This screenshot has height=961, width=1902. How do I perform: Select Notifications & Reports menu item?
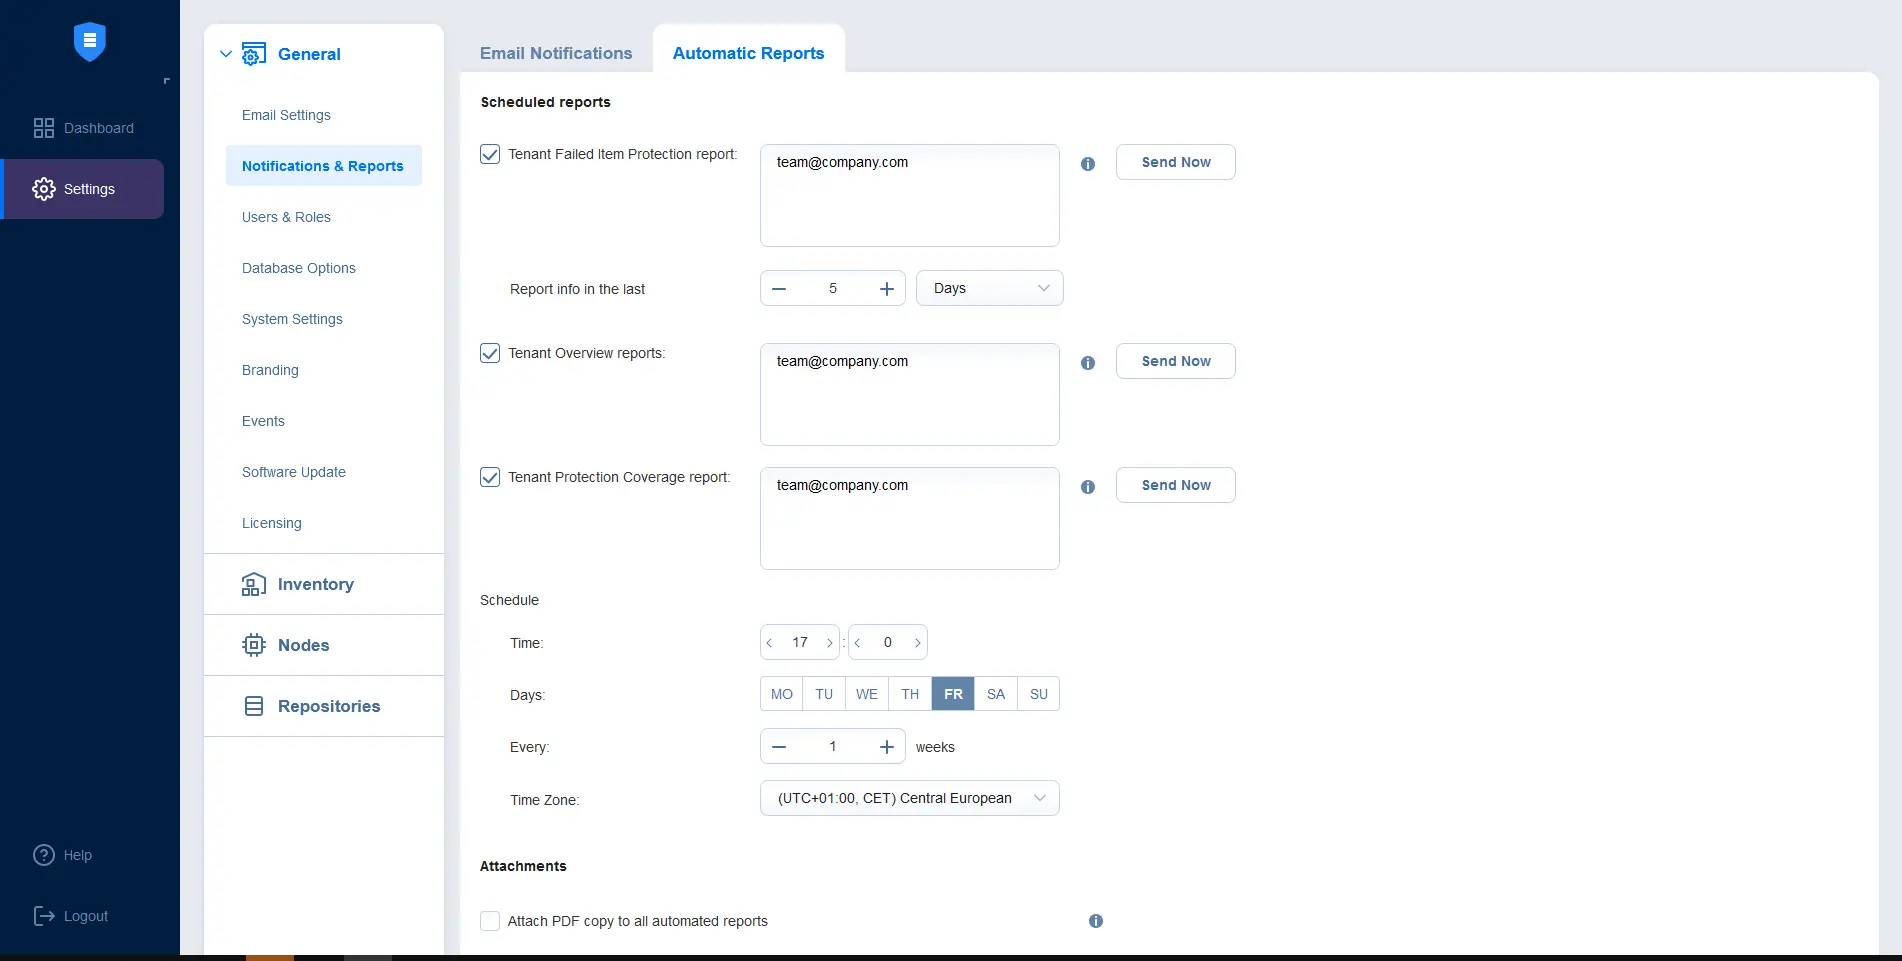tap(323, 166)
